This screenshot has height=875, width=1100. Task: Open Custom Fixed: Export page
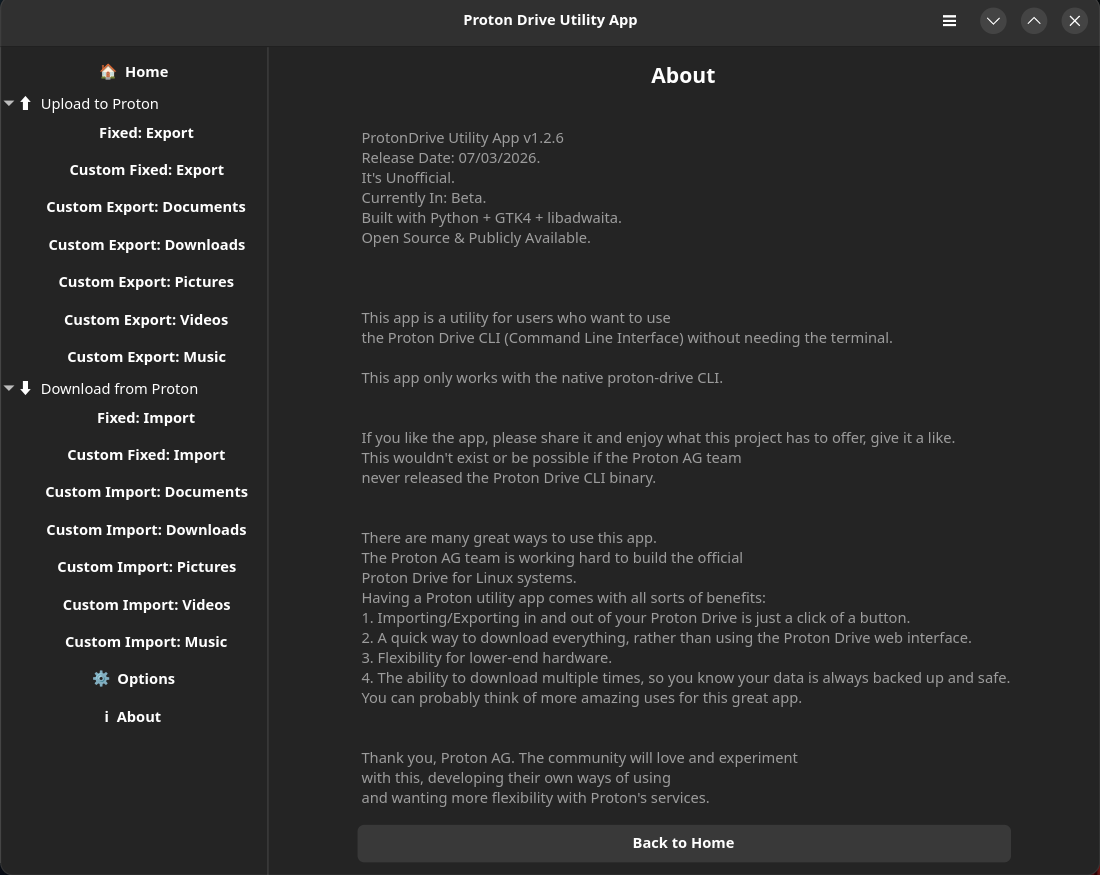pyautogui.click(x=147, y=170)
